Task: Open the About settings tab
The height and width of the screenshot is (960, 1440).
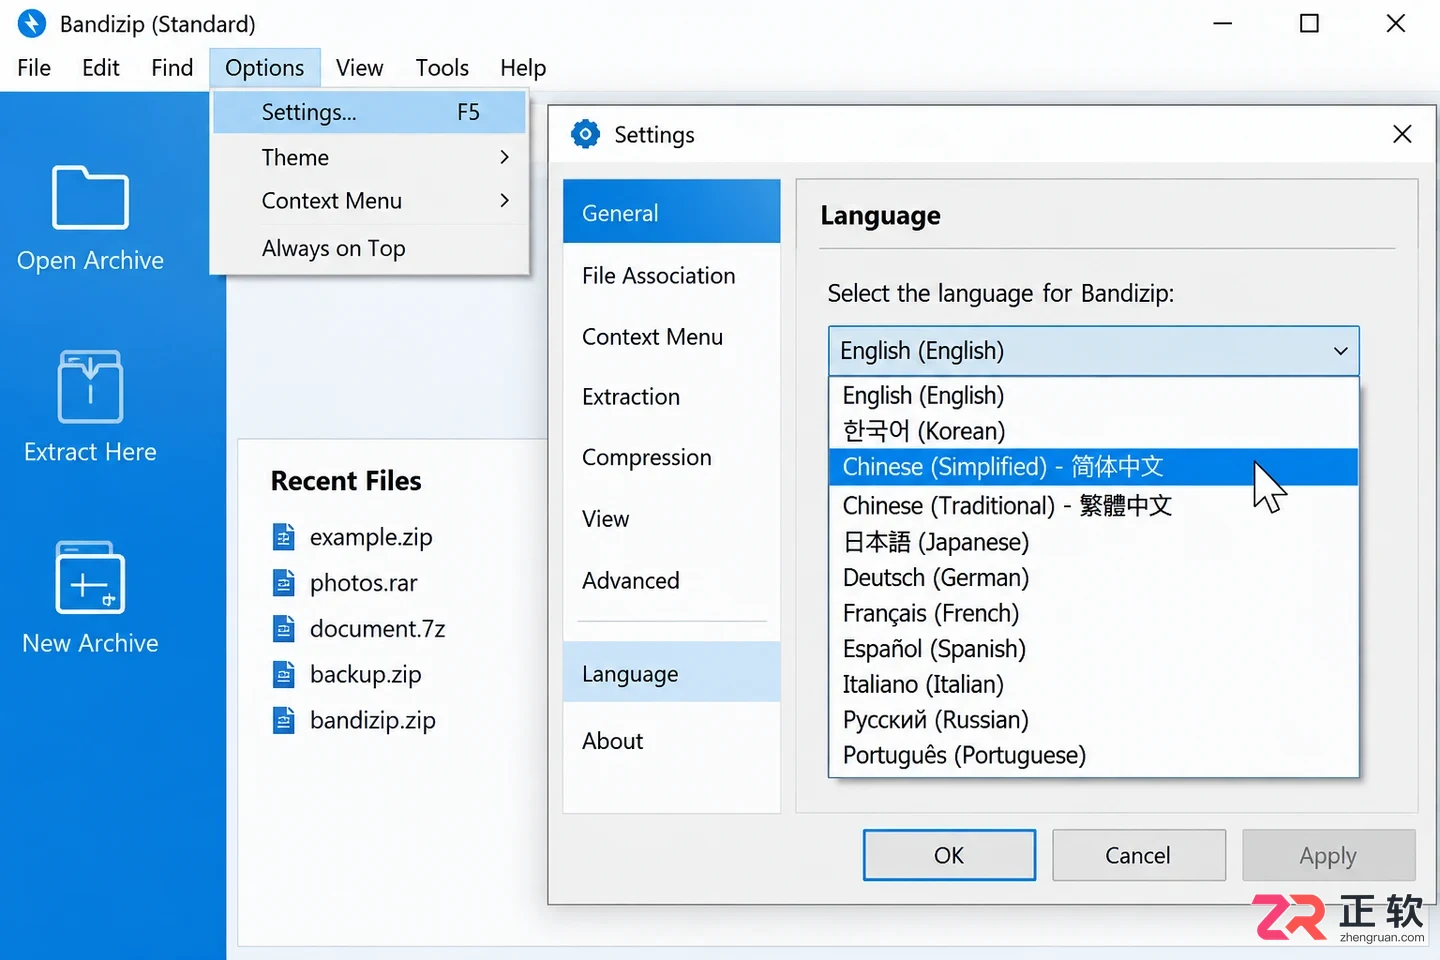Action: [671, 741]
